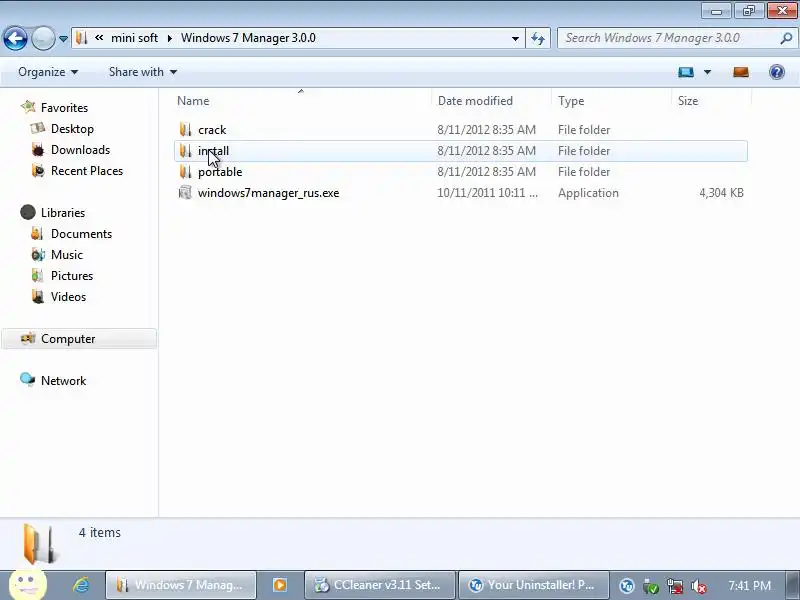800x600 pixels.
Task: Change your view using the view icon
Action: point(686,72)
